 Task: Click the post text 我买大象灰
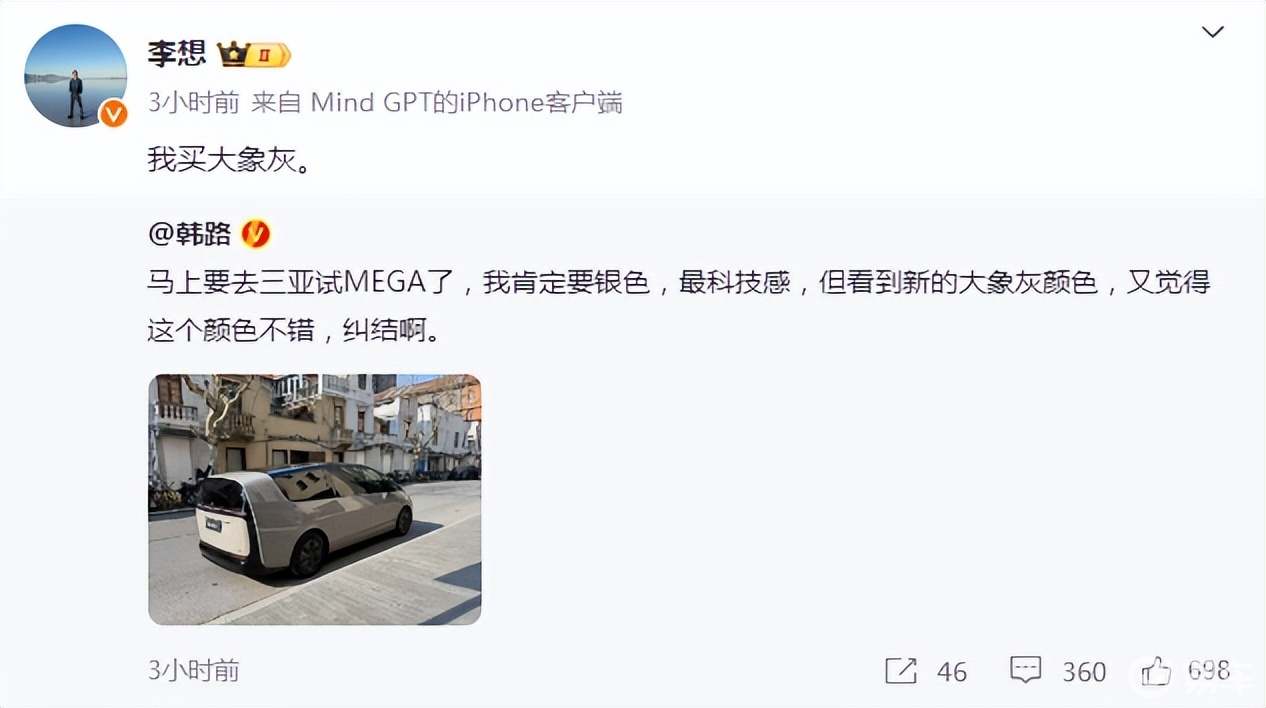point(229,159)
